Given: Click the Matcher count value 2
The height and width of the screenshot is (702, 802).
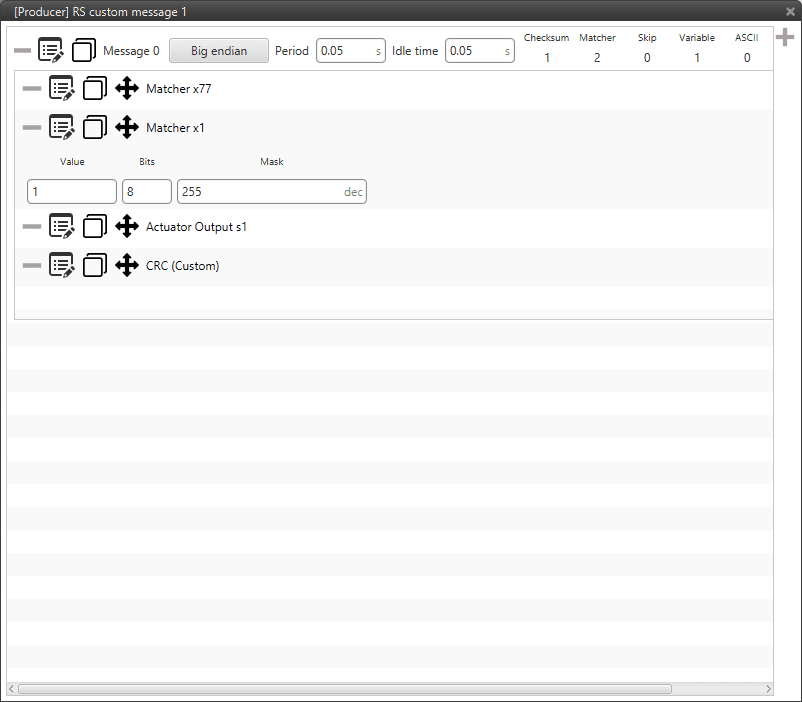Looking at the screenshot, I should pos(597,58).
